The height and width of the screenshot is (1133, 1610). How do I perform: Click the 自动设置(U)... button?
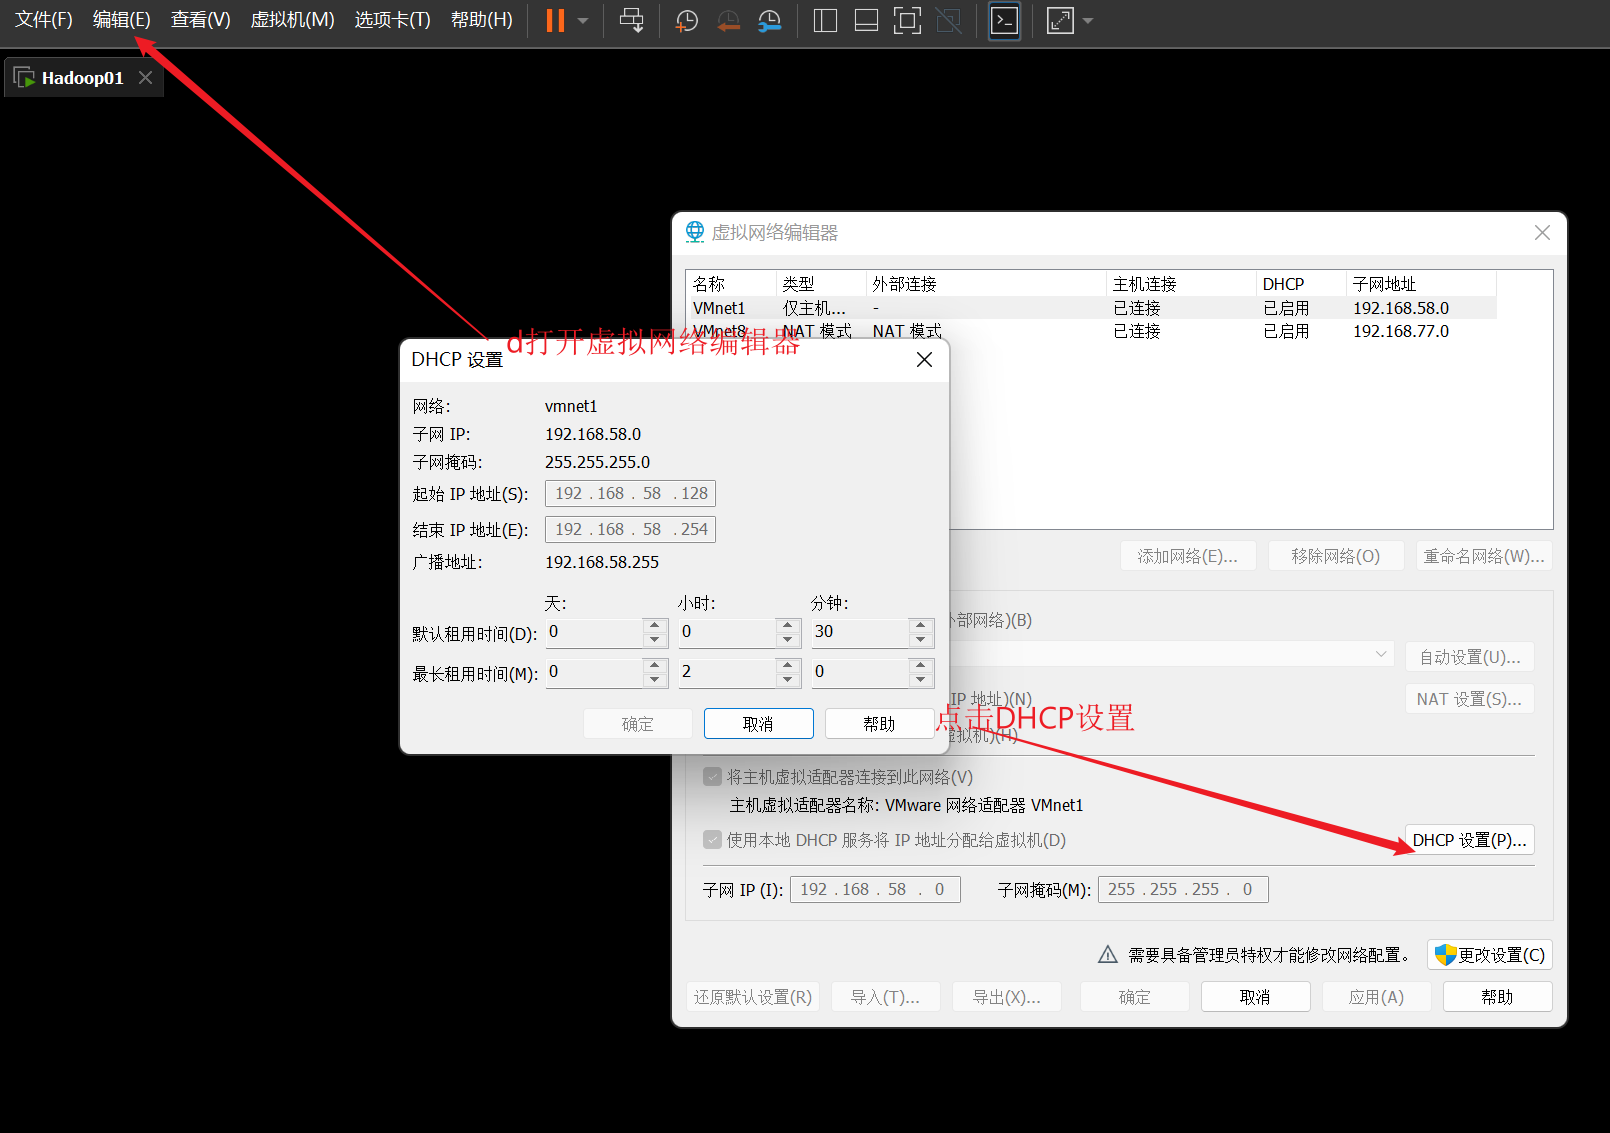click(x=1470, y=658)
